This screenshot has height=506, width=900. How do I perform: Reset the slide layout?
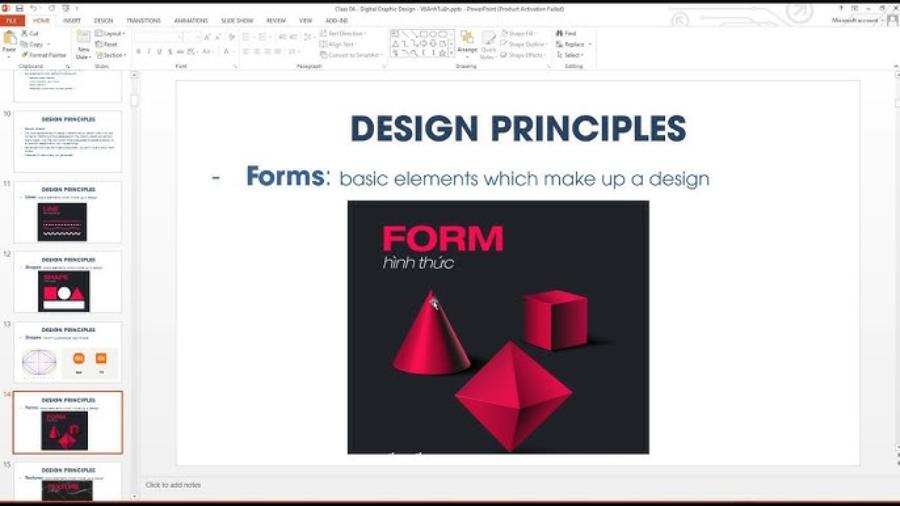point(107,44)
